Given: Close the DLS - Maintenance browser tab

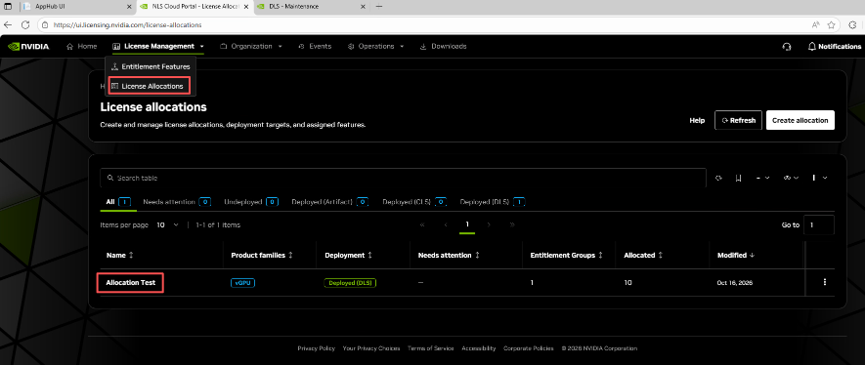Looking at the screenshot, I should [362, 7].
